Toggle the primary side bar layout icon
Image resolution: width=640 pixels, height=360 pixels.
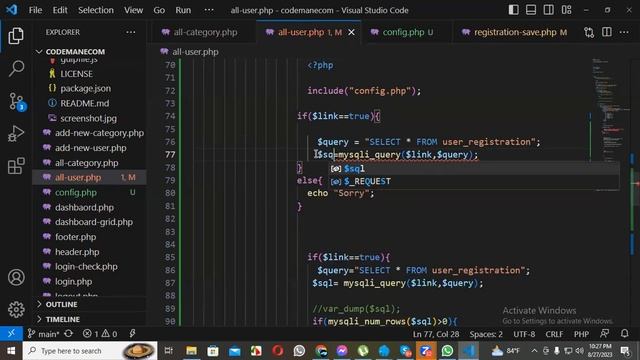(x=513, y=10)
